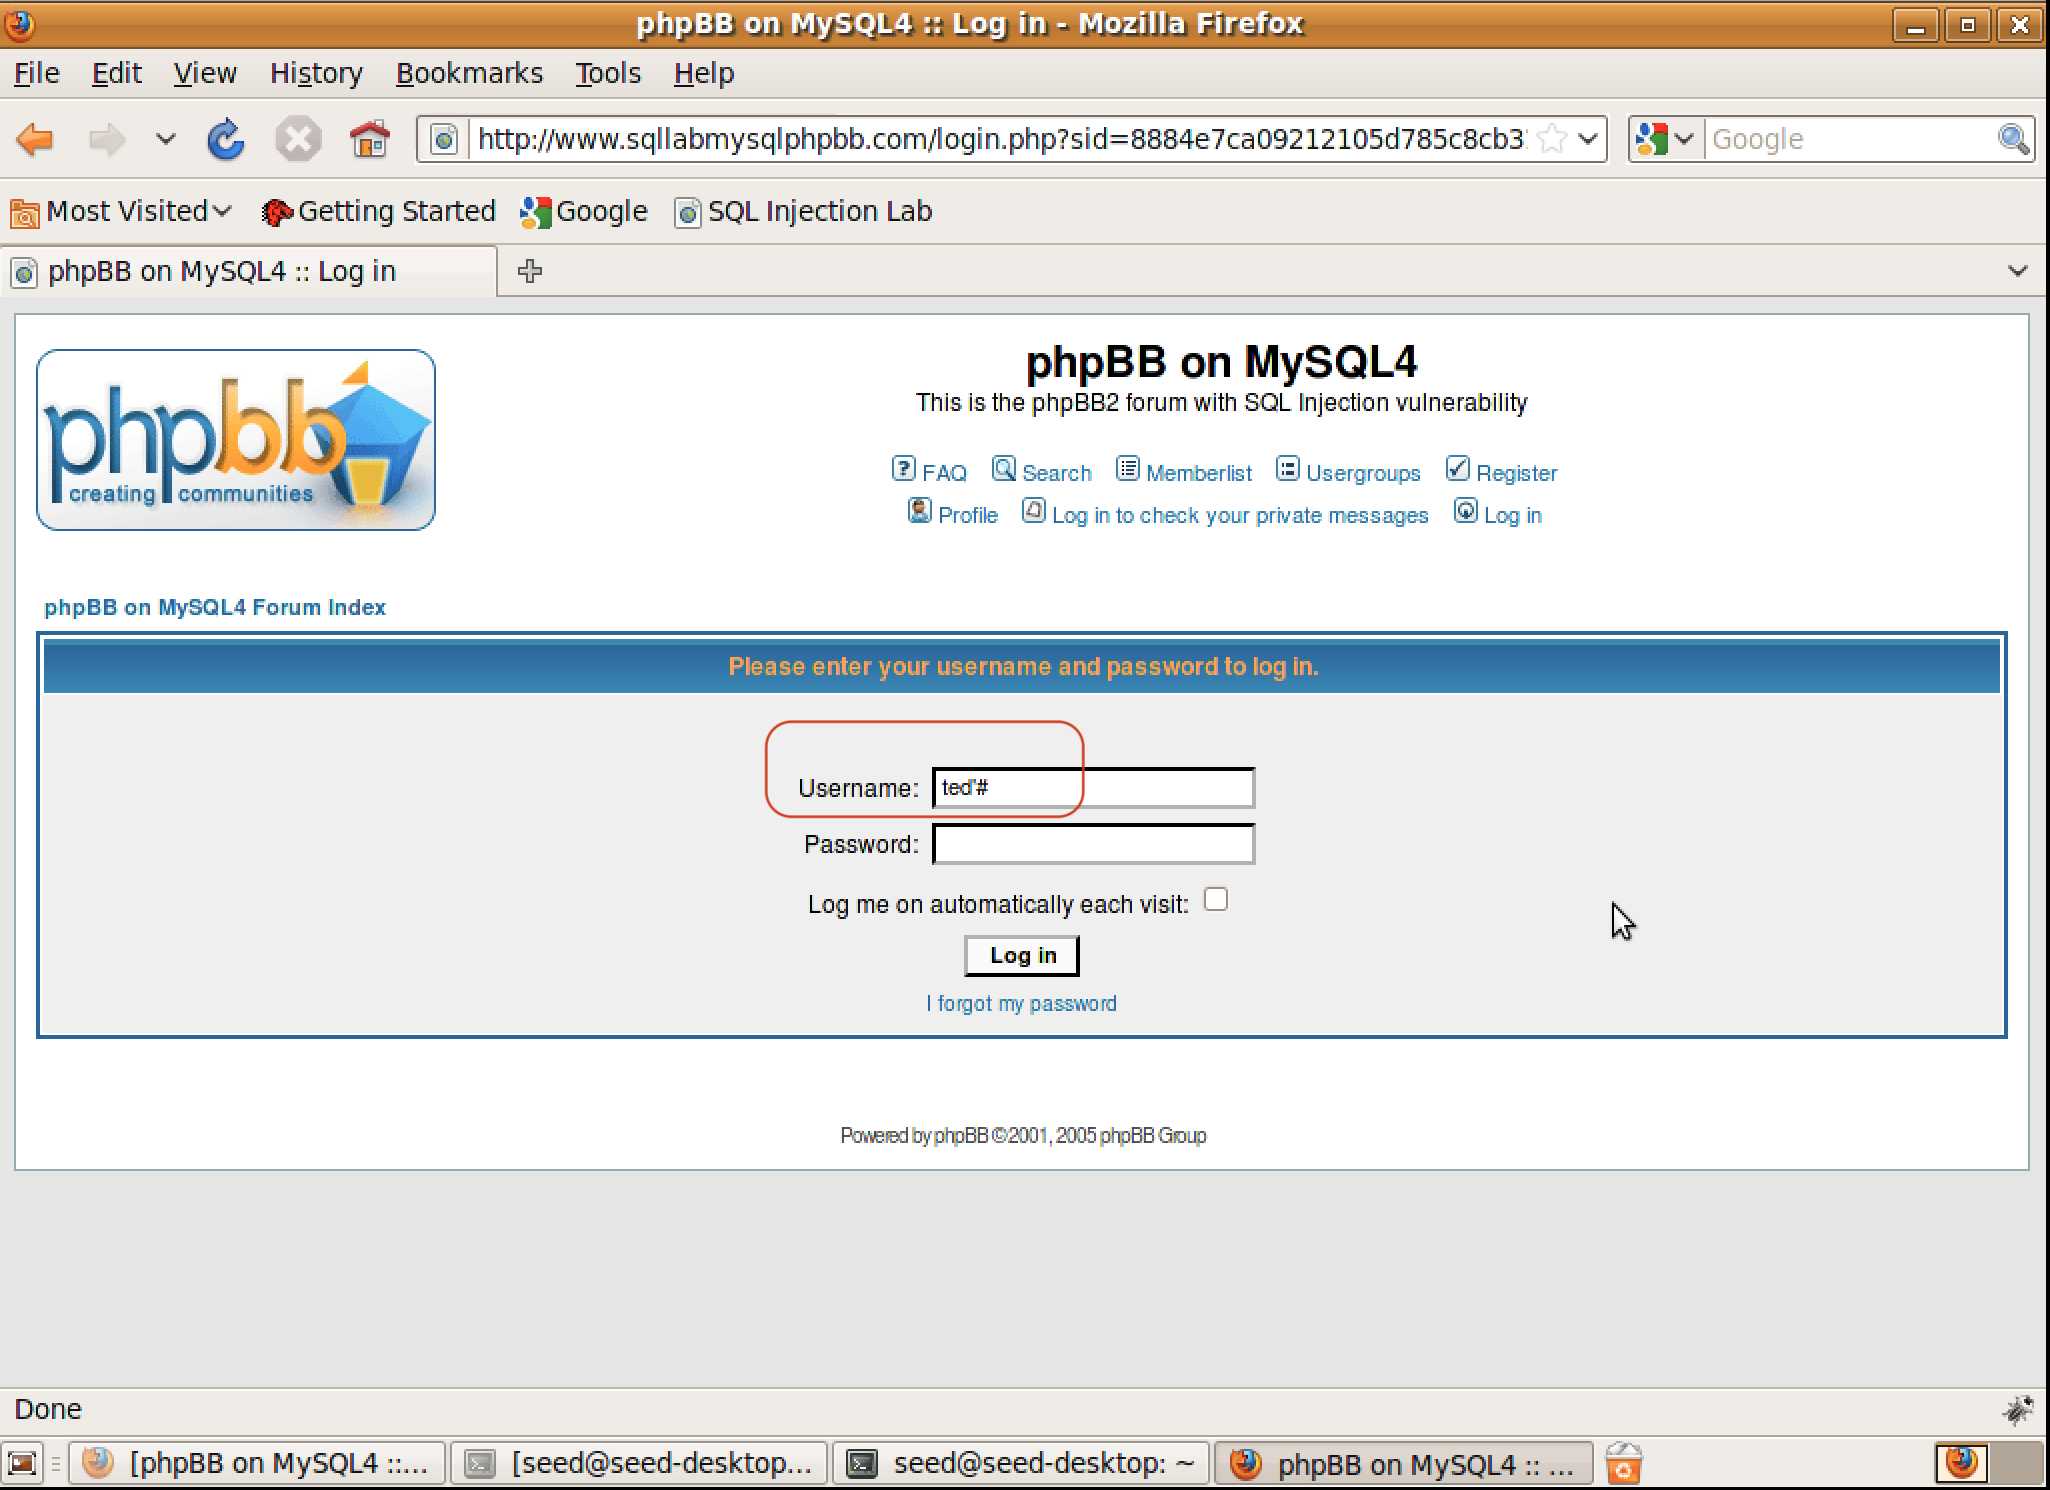Open the Usergroups link
Viewport: 2050px width, 1490px height.
tap(1363, 473)
